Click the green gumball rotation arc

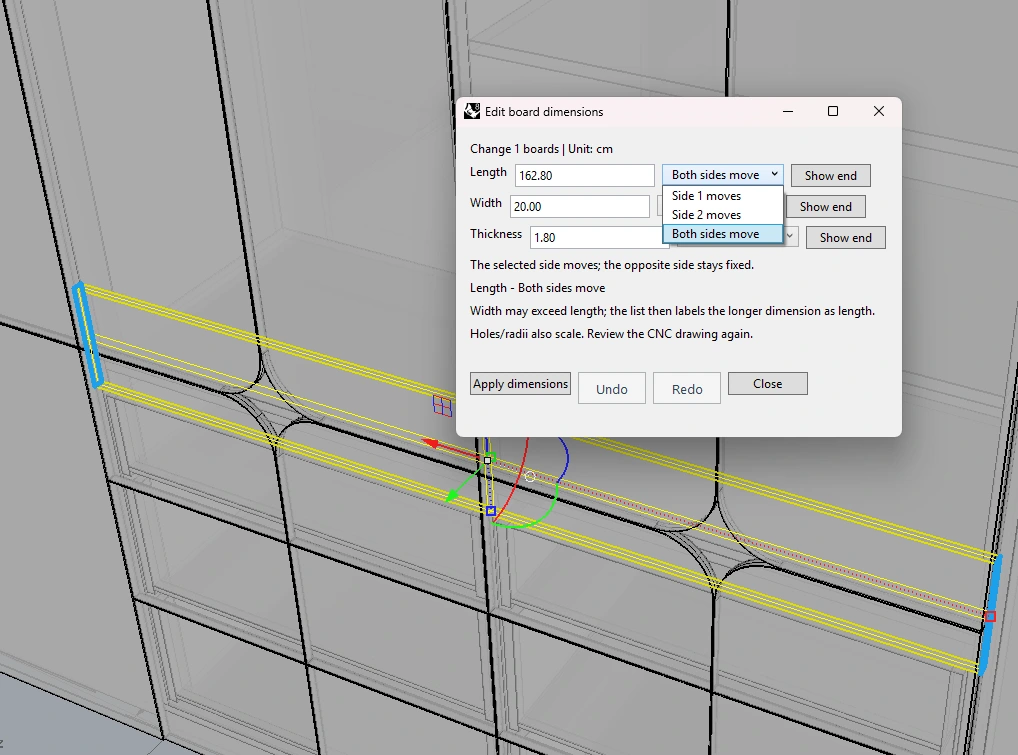coord(539,517)
